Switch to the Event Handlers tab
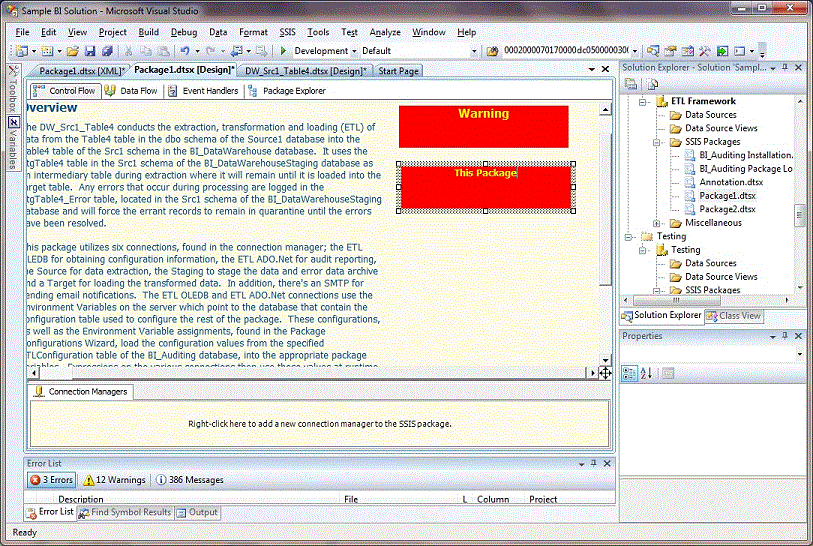The image size is (813, 546). 203,91
